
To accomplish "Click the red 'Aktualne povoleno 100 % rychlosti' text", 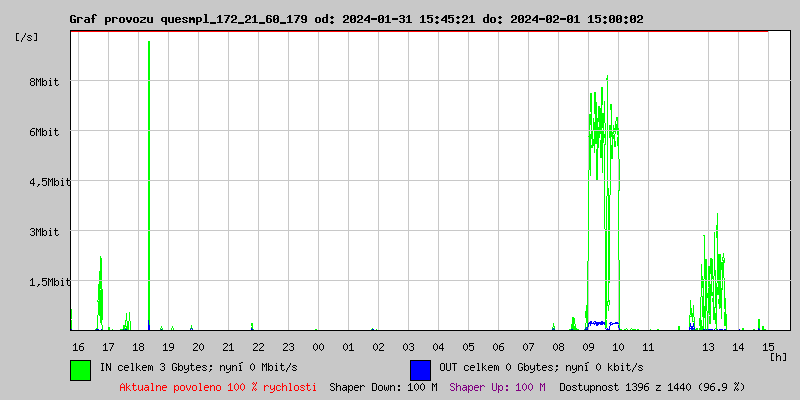I will (218, 386).
